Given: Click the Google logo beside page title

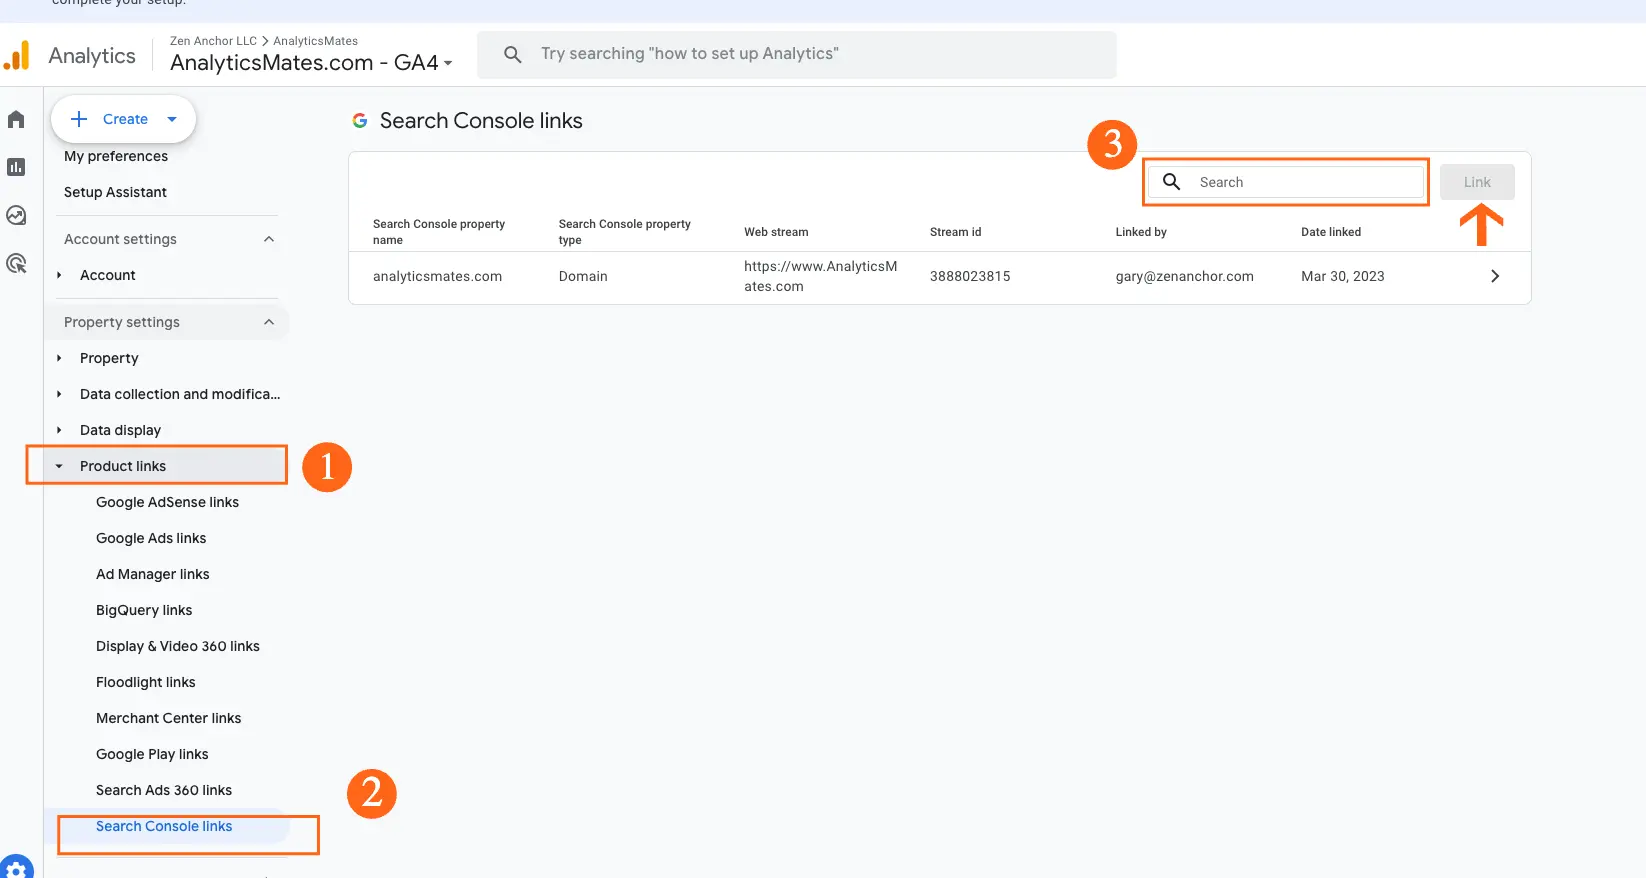Looking at the screenshot, I should tap(360, 121).
